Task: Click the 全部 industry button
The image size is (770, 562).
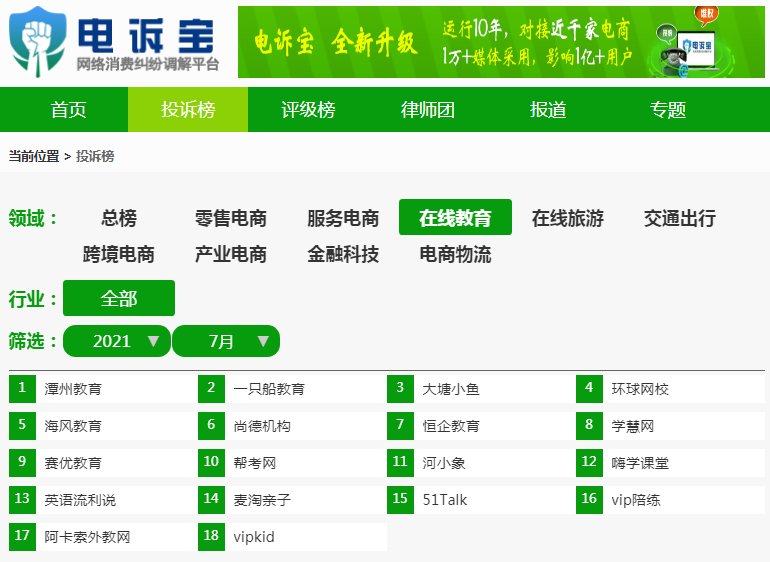Action: click(119, 298)
